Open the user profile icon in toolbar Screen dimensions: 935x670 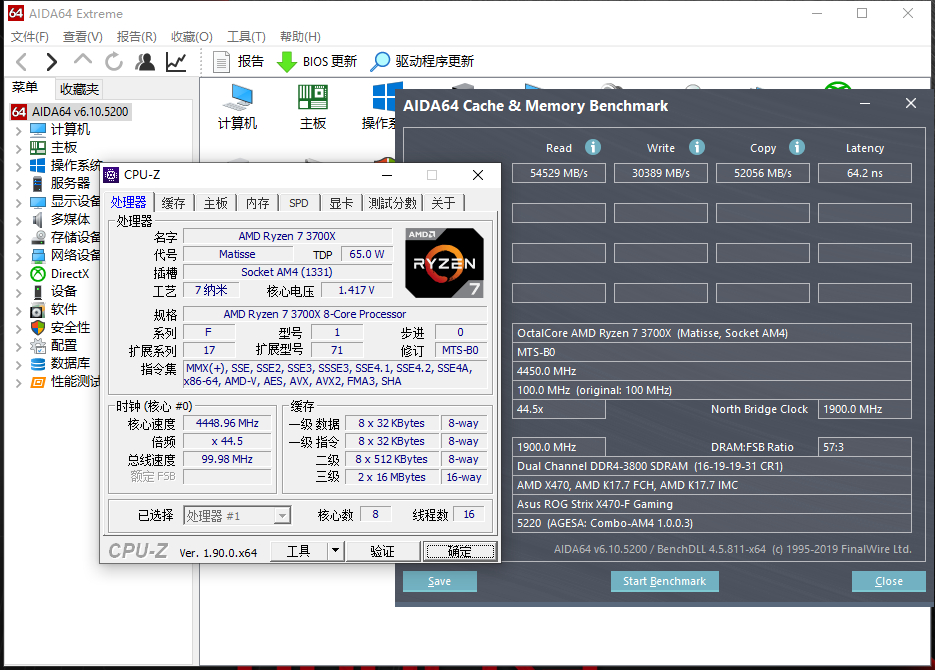click(x=145, y=62)
